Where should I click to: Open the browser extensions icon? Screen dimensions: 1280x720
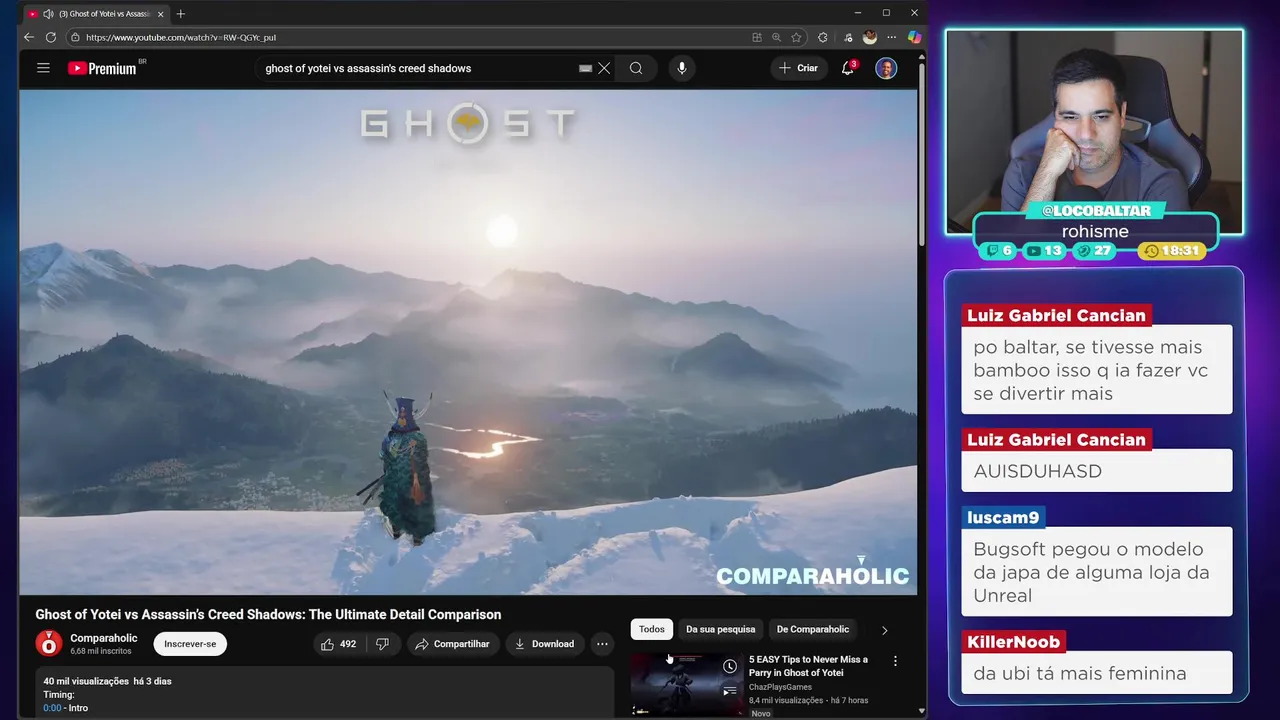coord(823,37)
